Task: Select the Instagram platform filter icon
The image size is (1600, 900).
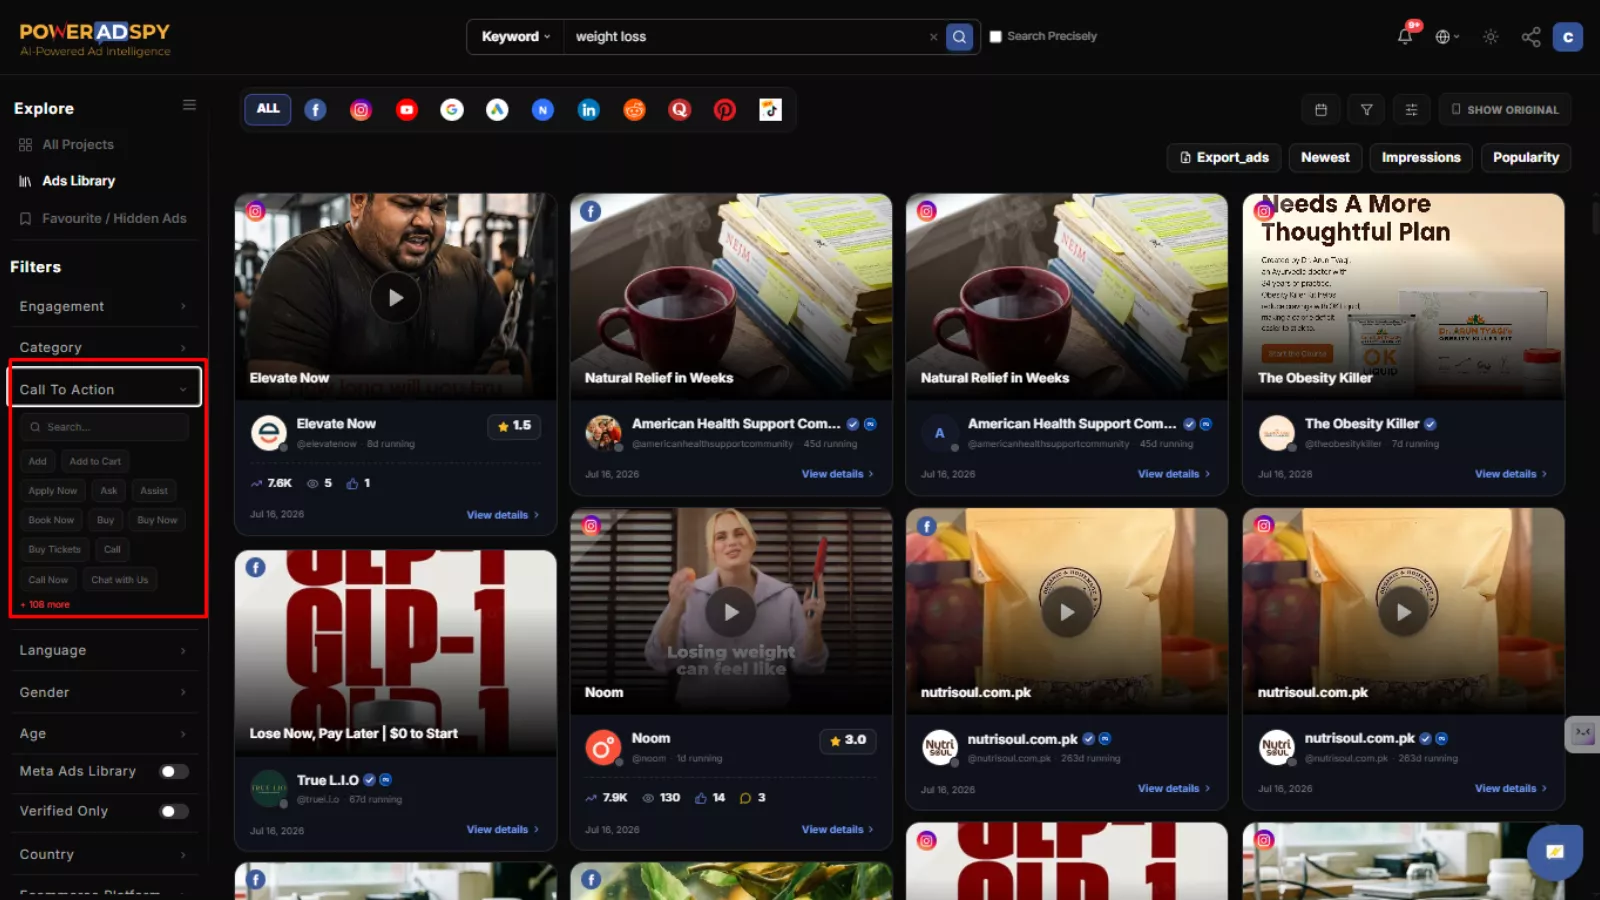Action: [361, 110]
